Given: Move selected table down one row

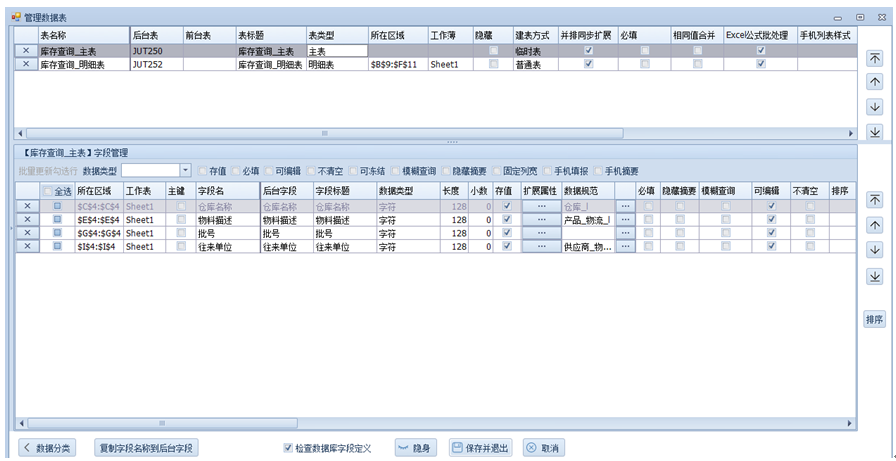Looking at the screenshot, I should (x=874, y=107).
